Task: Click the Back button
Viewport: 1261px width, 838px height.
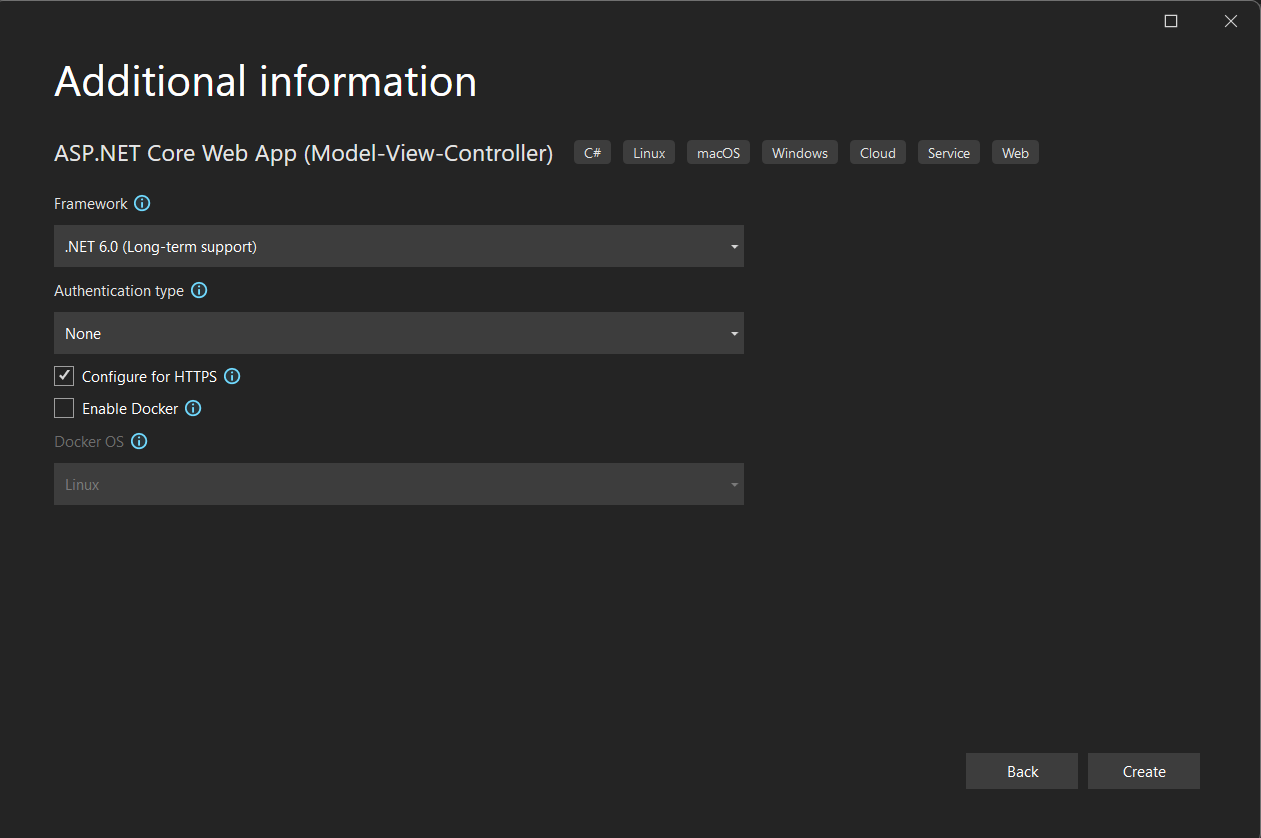Action: tap(1021, 771)
